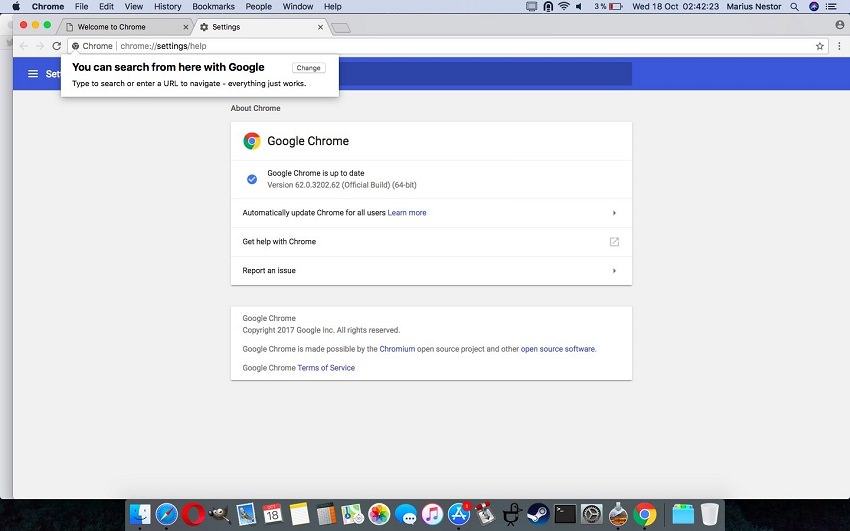
Task: Open the Trash in the dock
Action: point(709,514)
